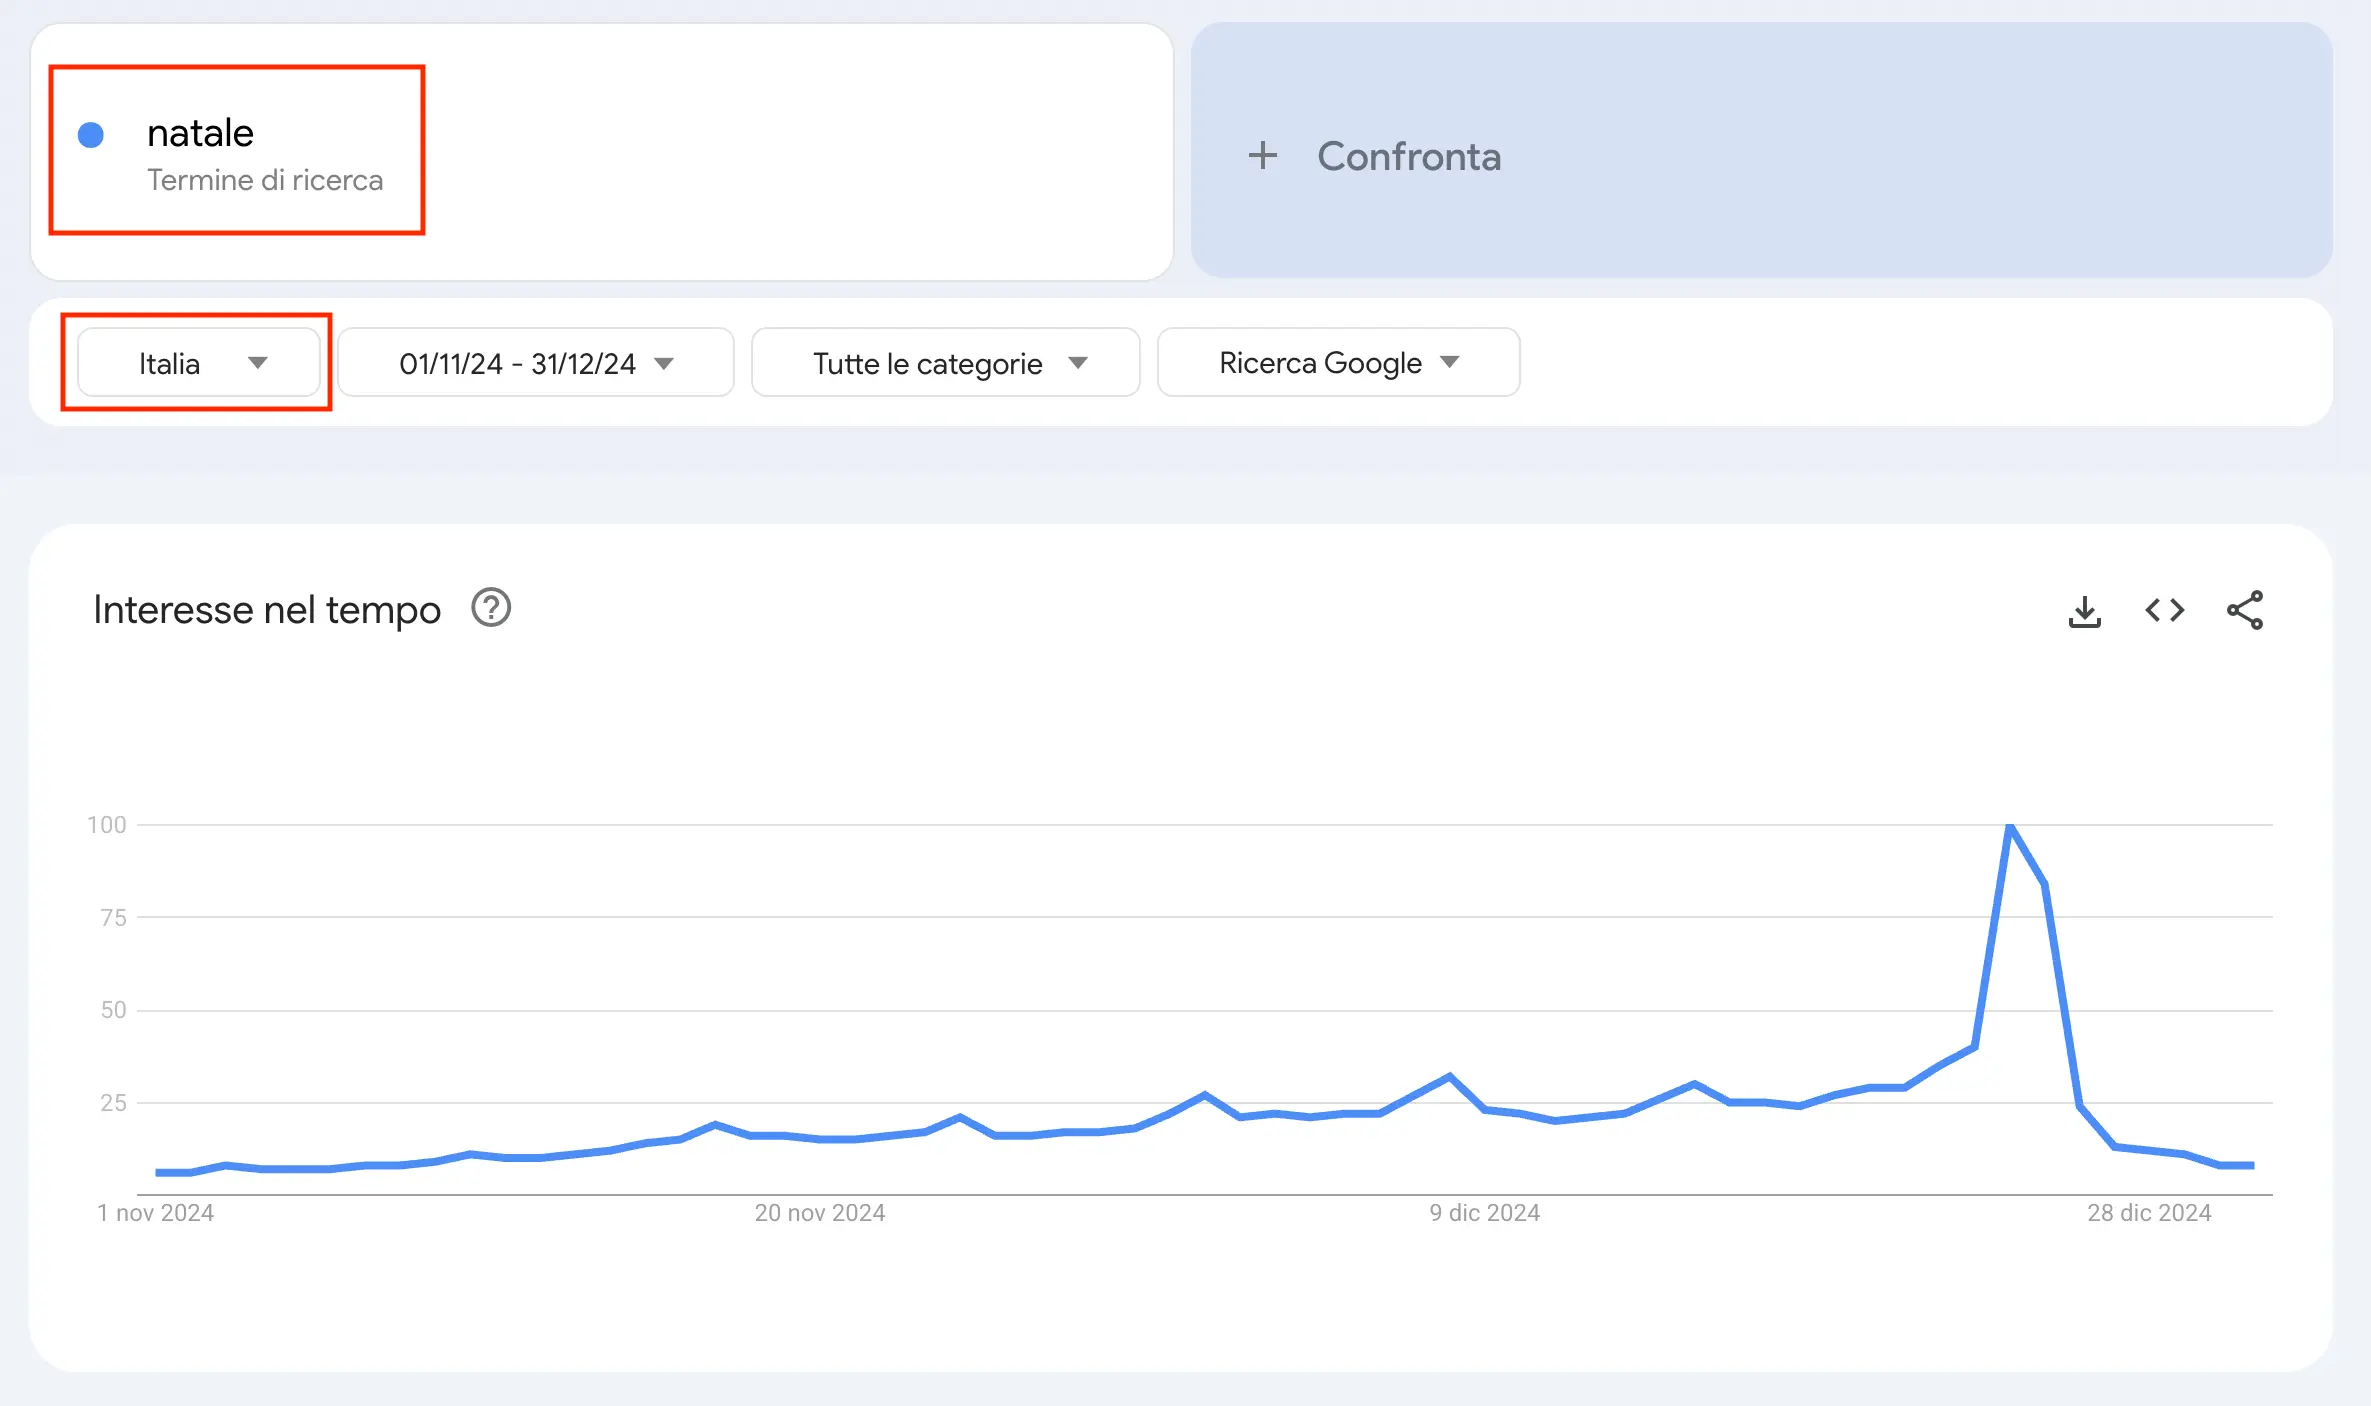The width and height of the screenshot is (2371, 1406).
Task: Expand the 01/11/24 - 31/12/24 date range
Action: click(x=535, y=363)
